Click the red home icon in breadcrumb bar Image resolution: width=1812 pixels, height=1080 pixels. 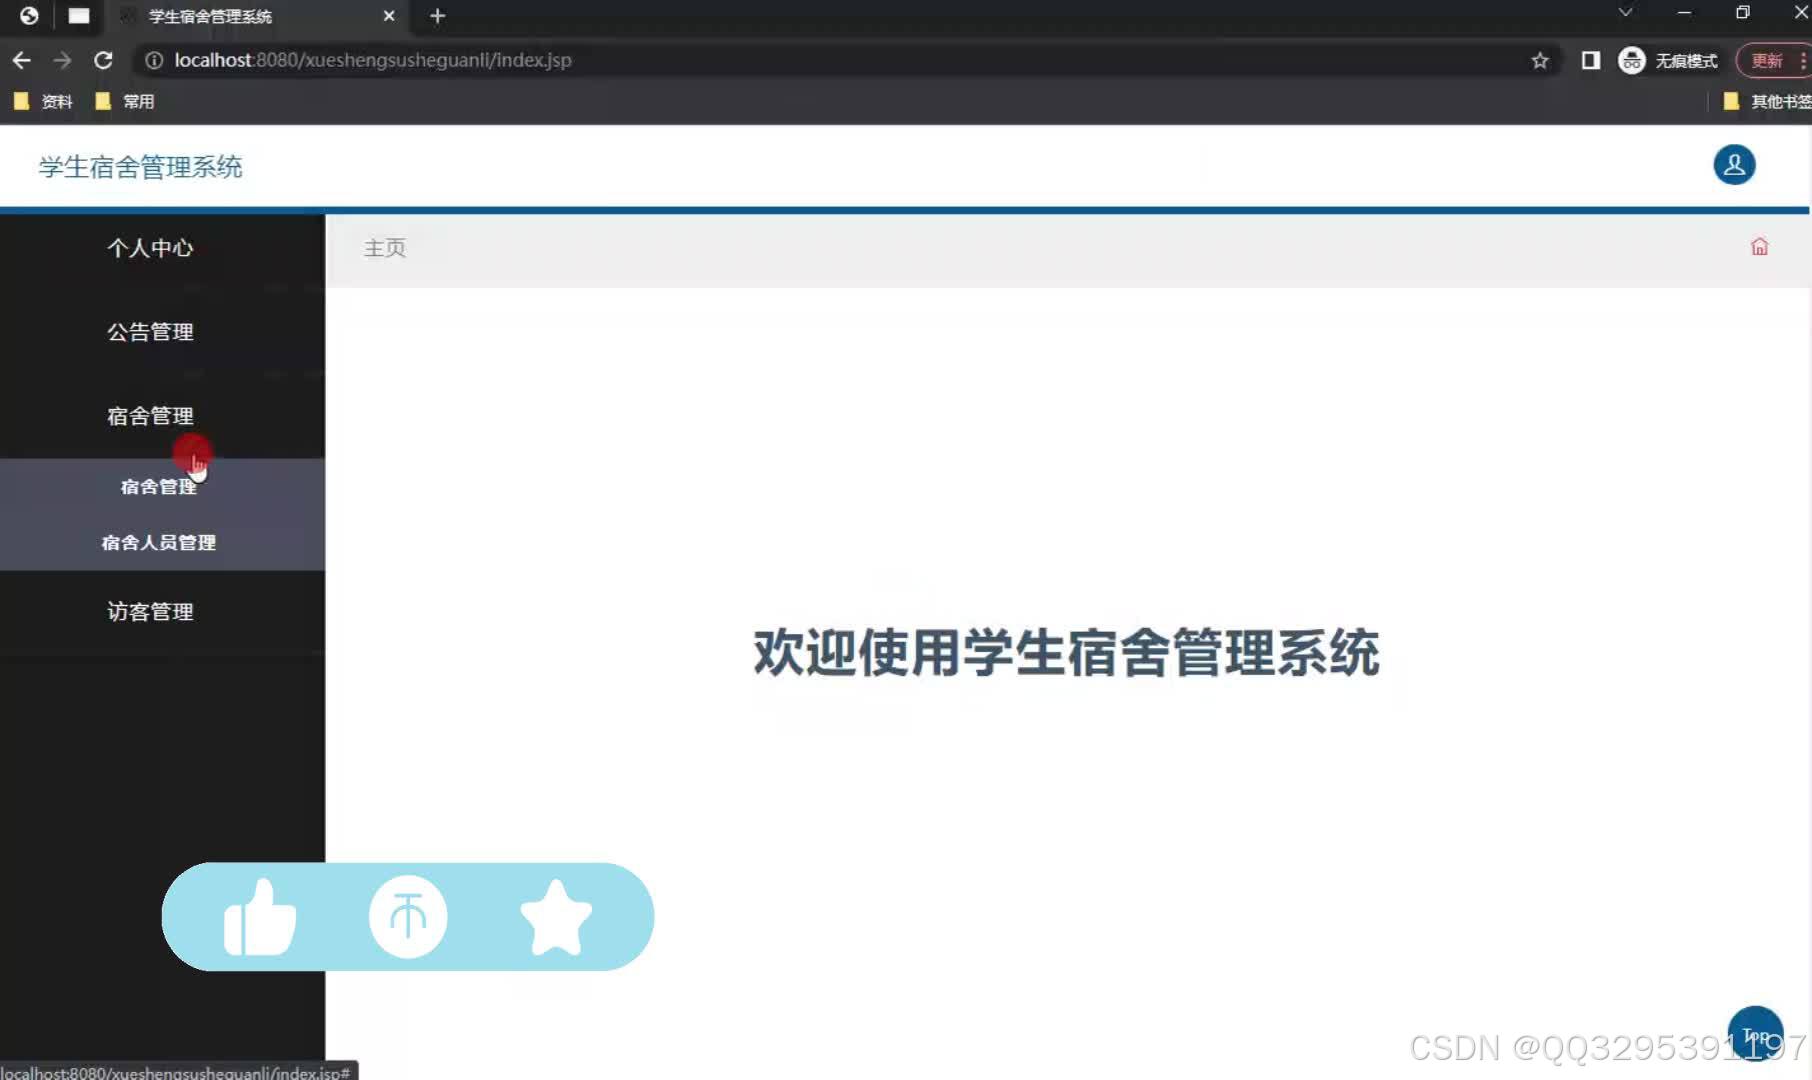1759,247
